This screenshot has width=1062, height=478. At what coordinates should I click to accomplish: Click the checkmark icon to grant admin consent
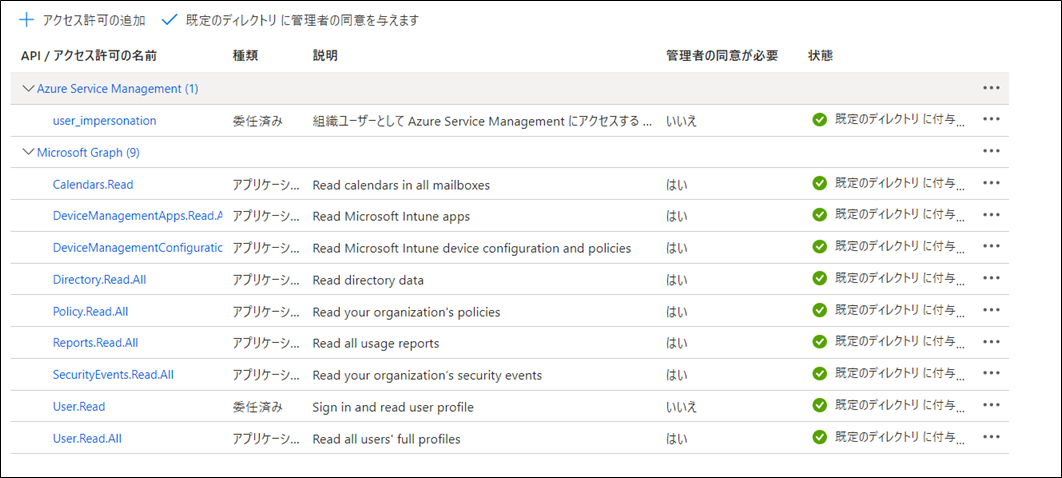tap(168, 20)
